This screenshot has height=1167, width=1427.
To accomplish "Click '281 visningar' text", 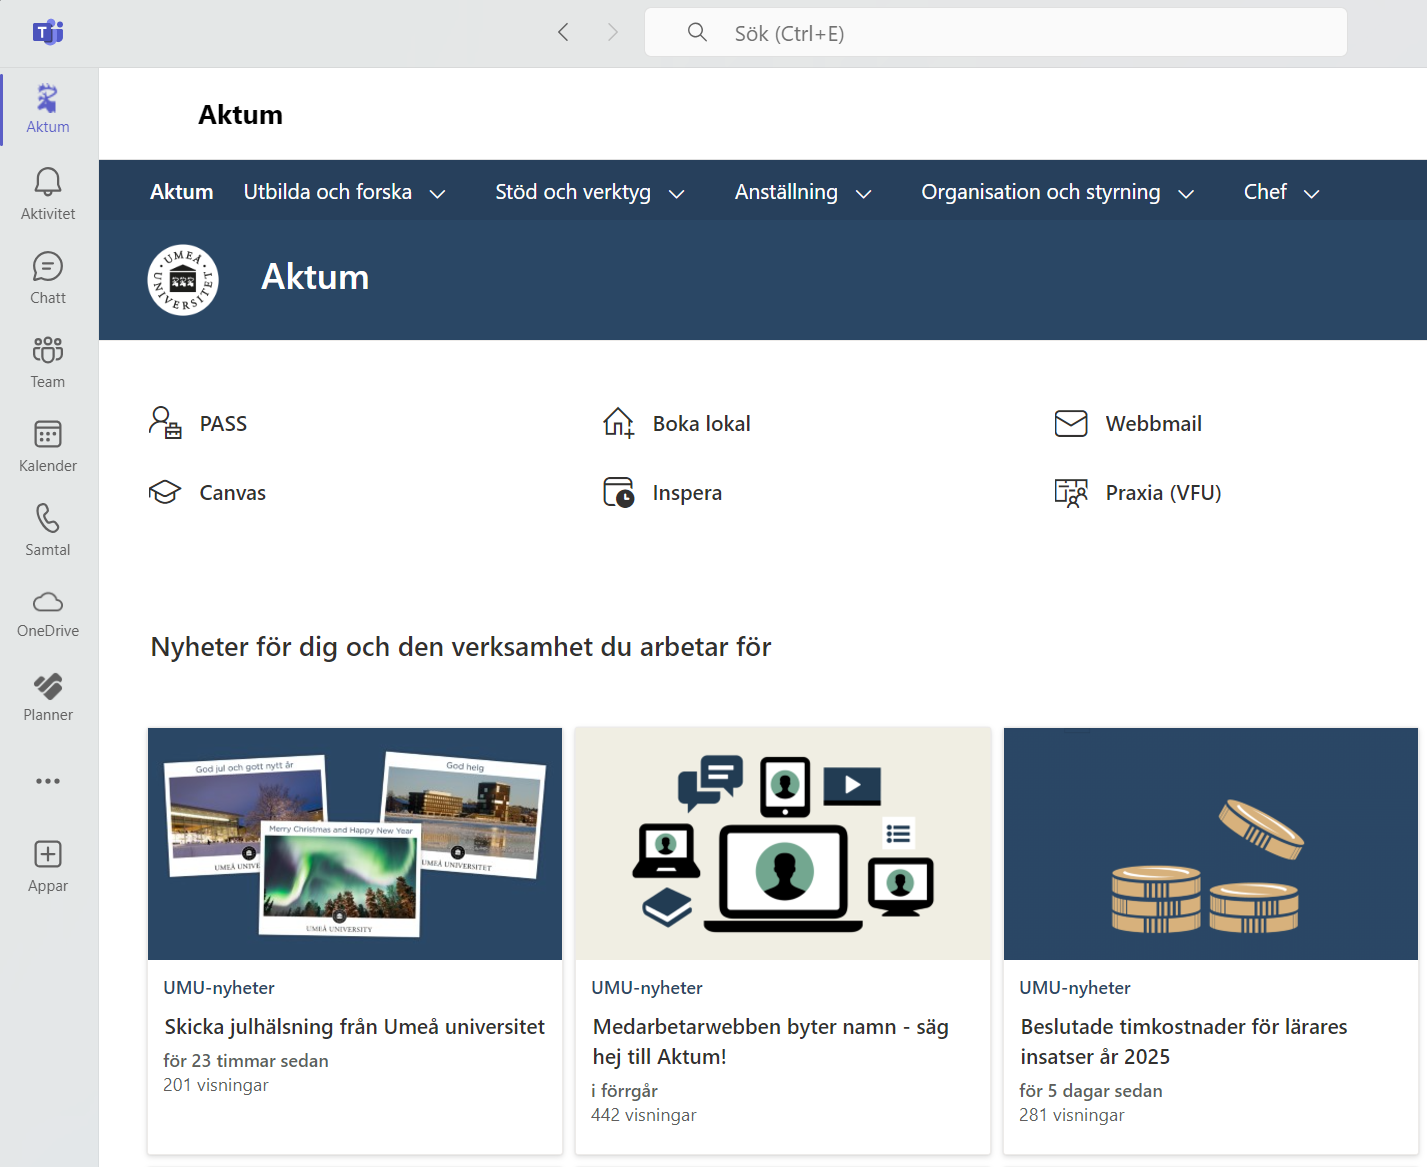I will pyautogui.click(x=1072, y=1115).
